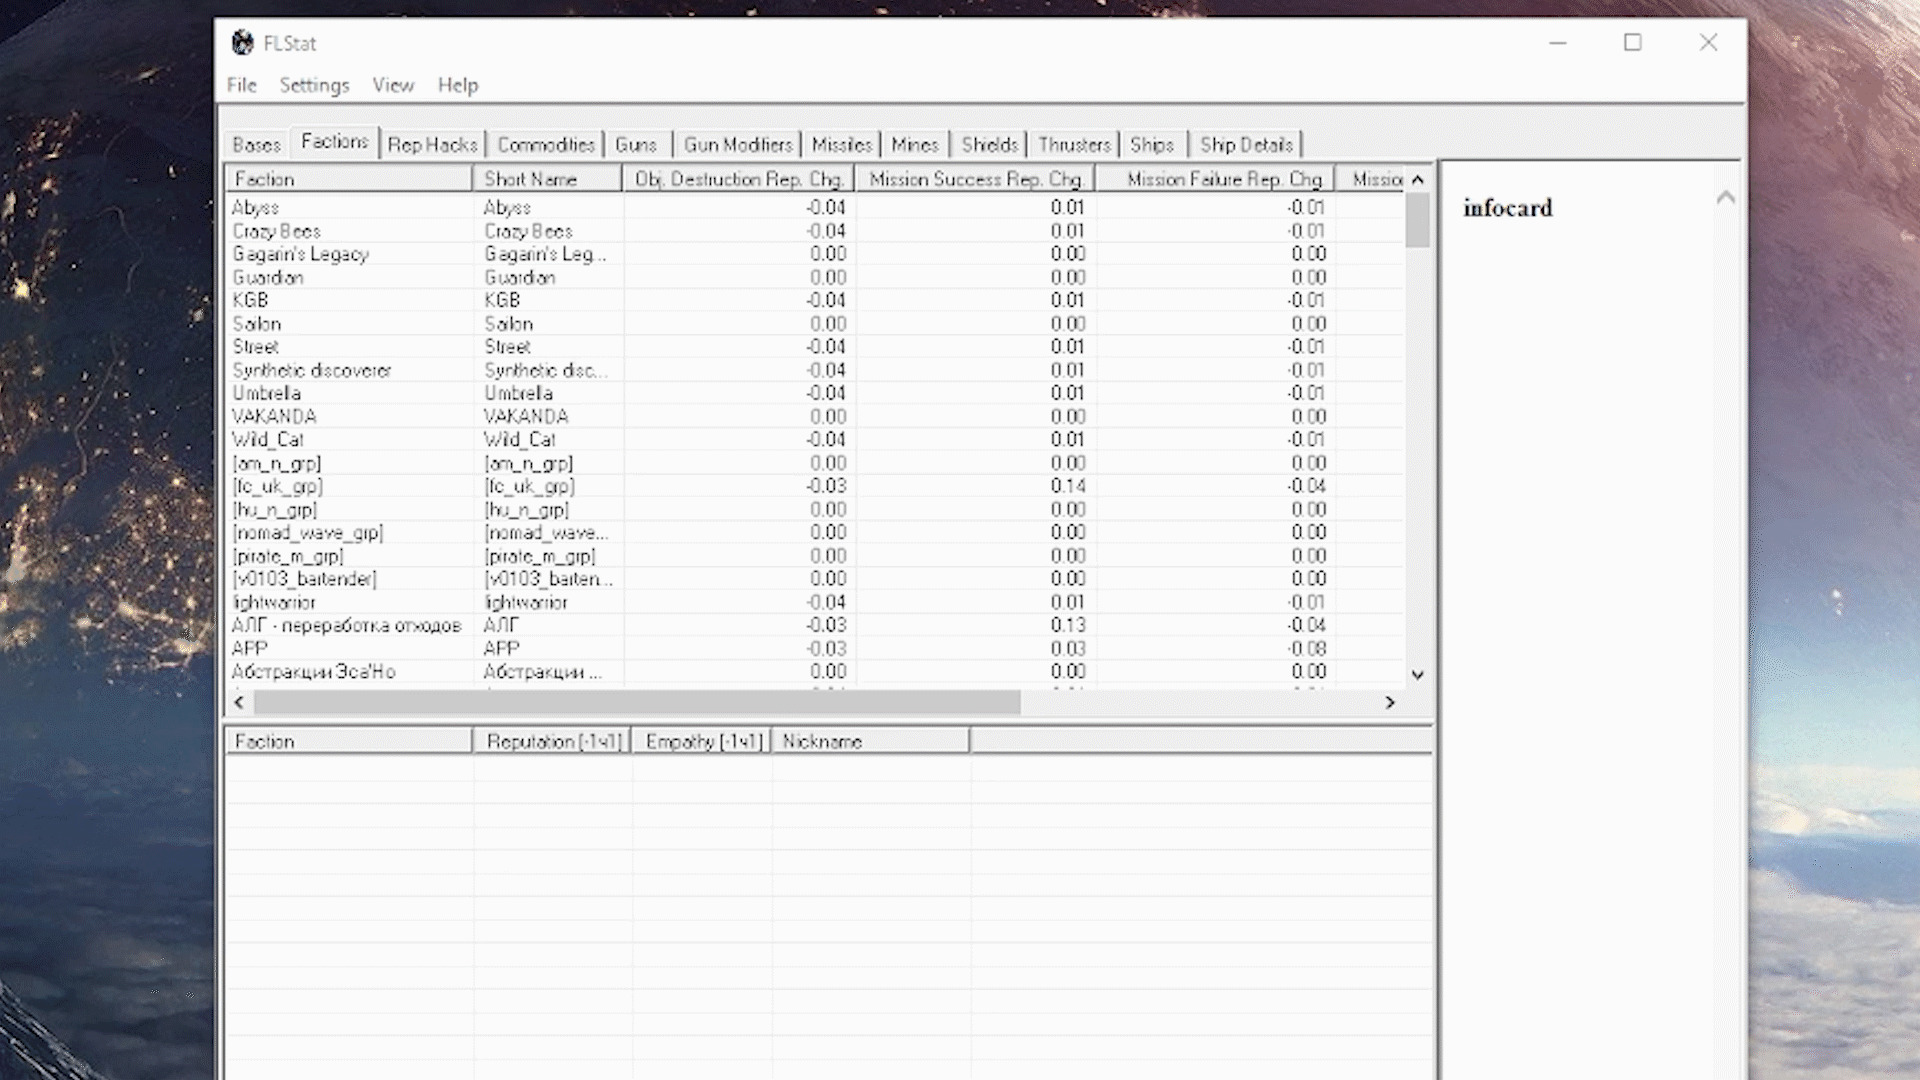Switch to the Missiles tab
The width and height of the screenshot is (1920, 1080).
tap(842, 145)
